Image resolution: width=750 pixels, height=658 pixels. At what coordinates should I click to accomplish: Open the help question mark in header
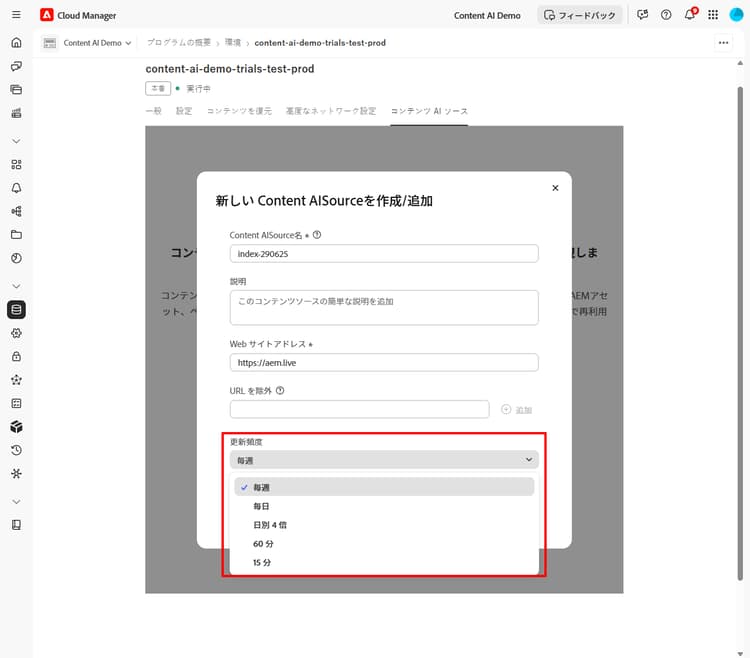[x=666, y=15]
